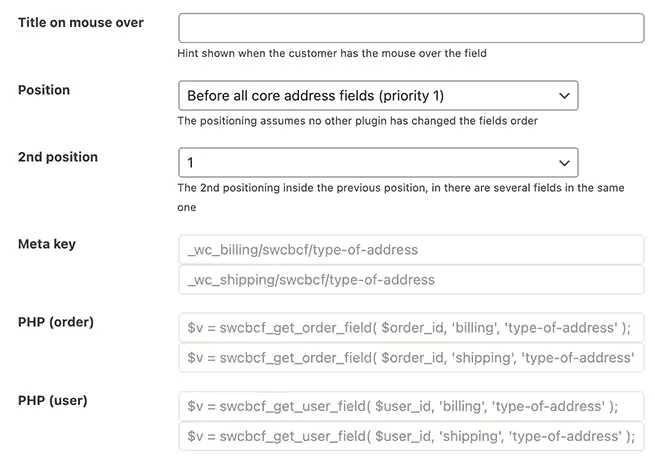Click the 2nd positioning description text
This screenshot has width=655, height=464.
click(401, 198)
